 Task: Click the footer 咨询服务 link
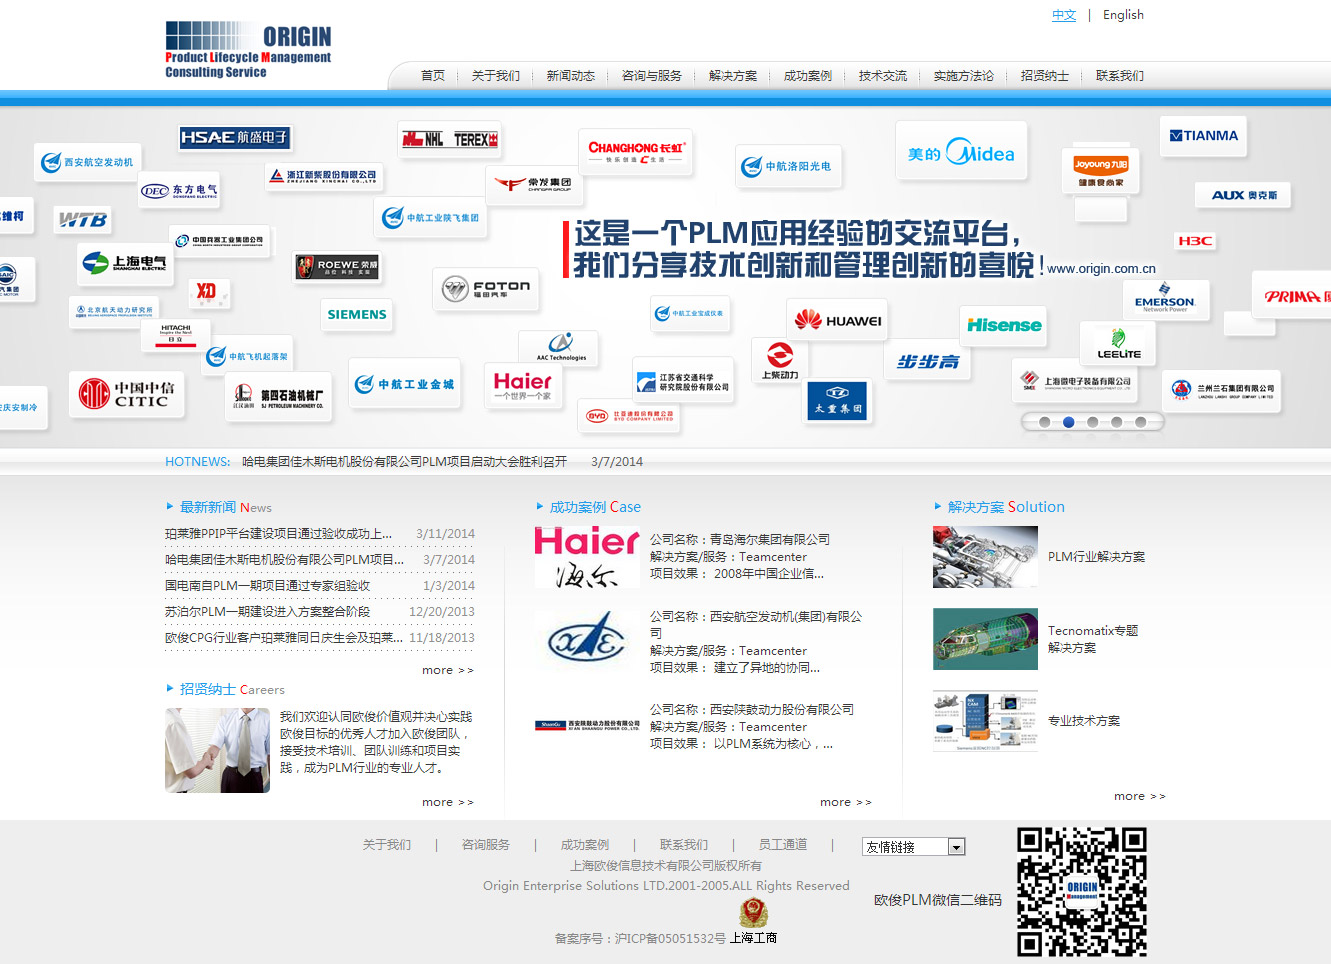(x=486, y=845)
